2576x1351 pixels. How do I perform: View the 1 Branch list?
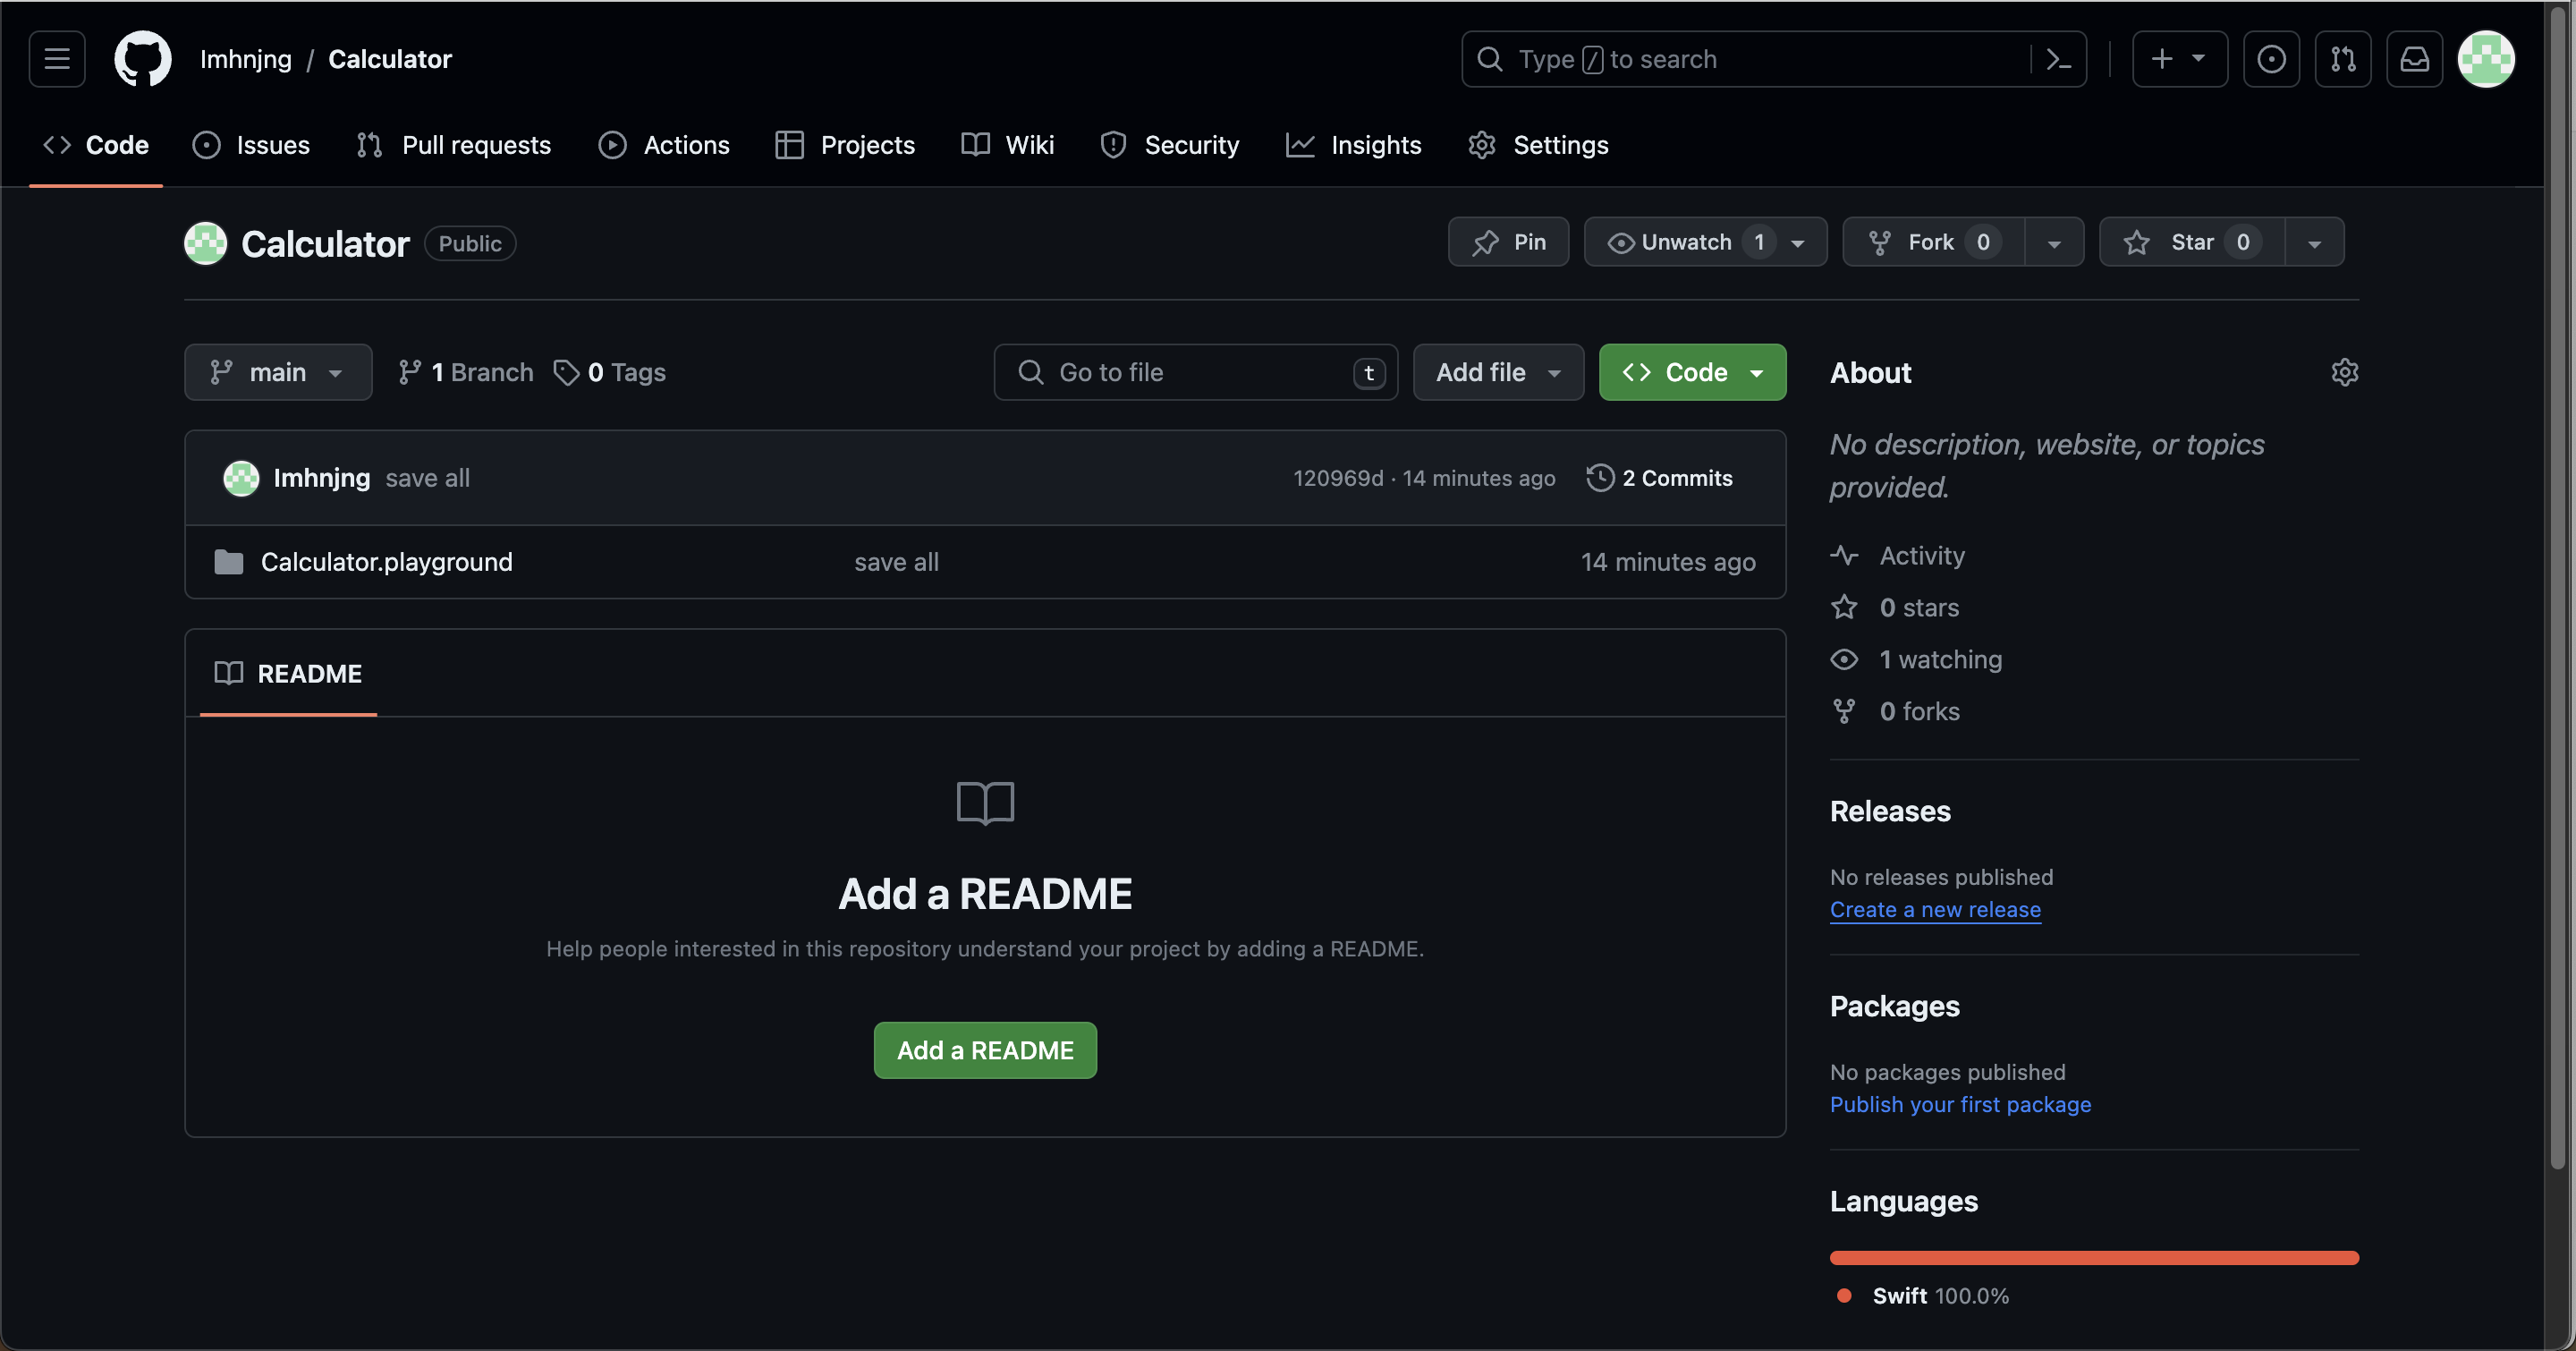(466, 372)
